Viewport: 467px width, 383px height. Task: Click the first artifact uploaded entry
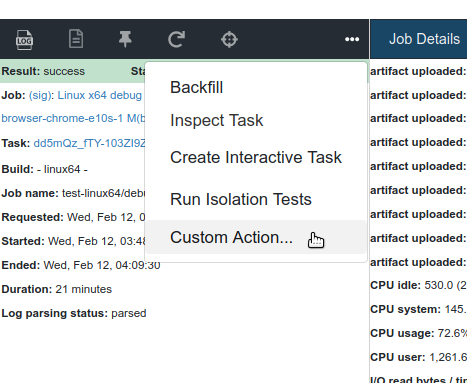[418, 71]
